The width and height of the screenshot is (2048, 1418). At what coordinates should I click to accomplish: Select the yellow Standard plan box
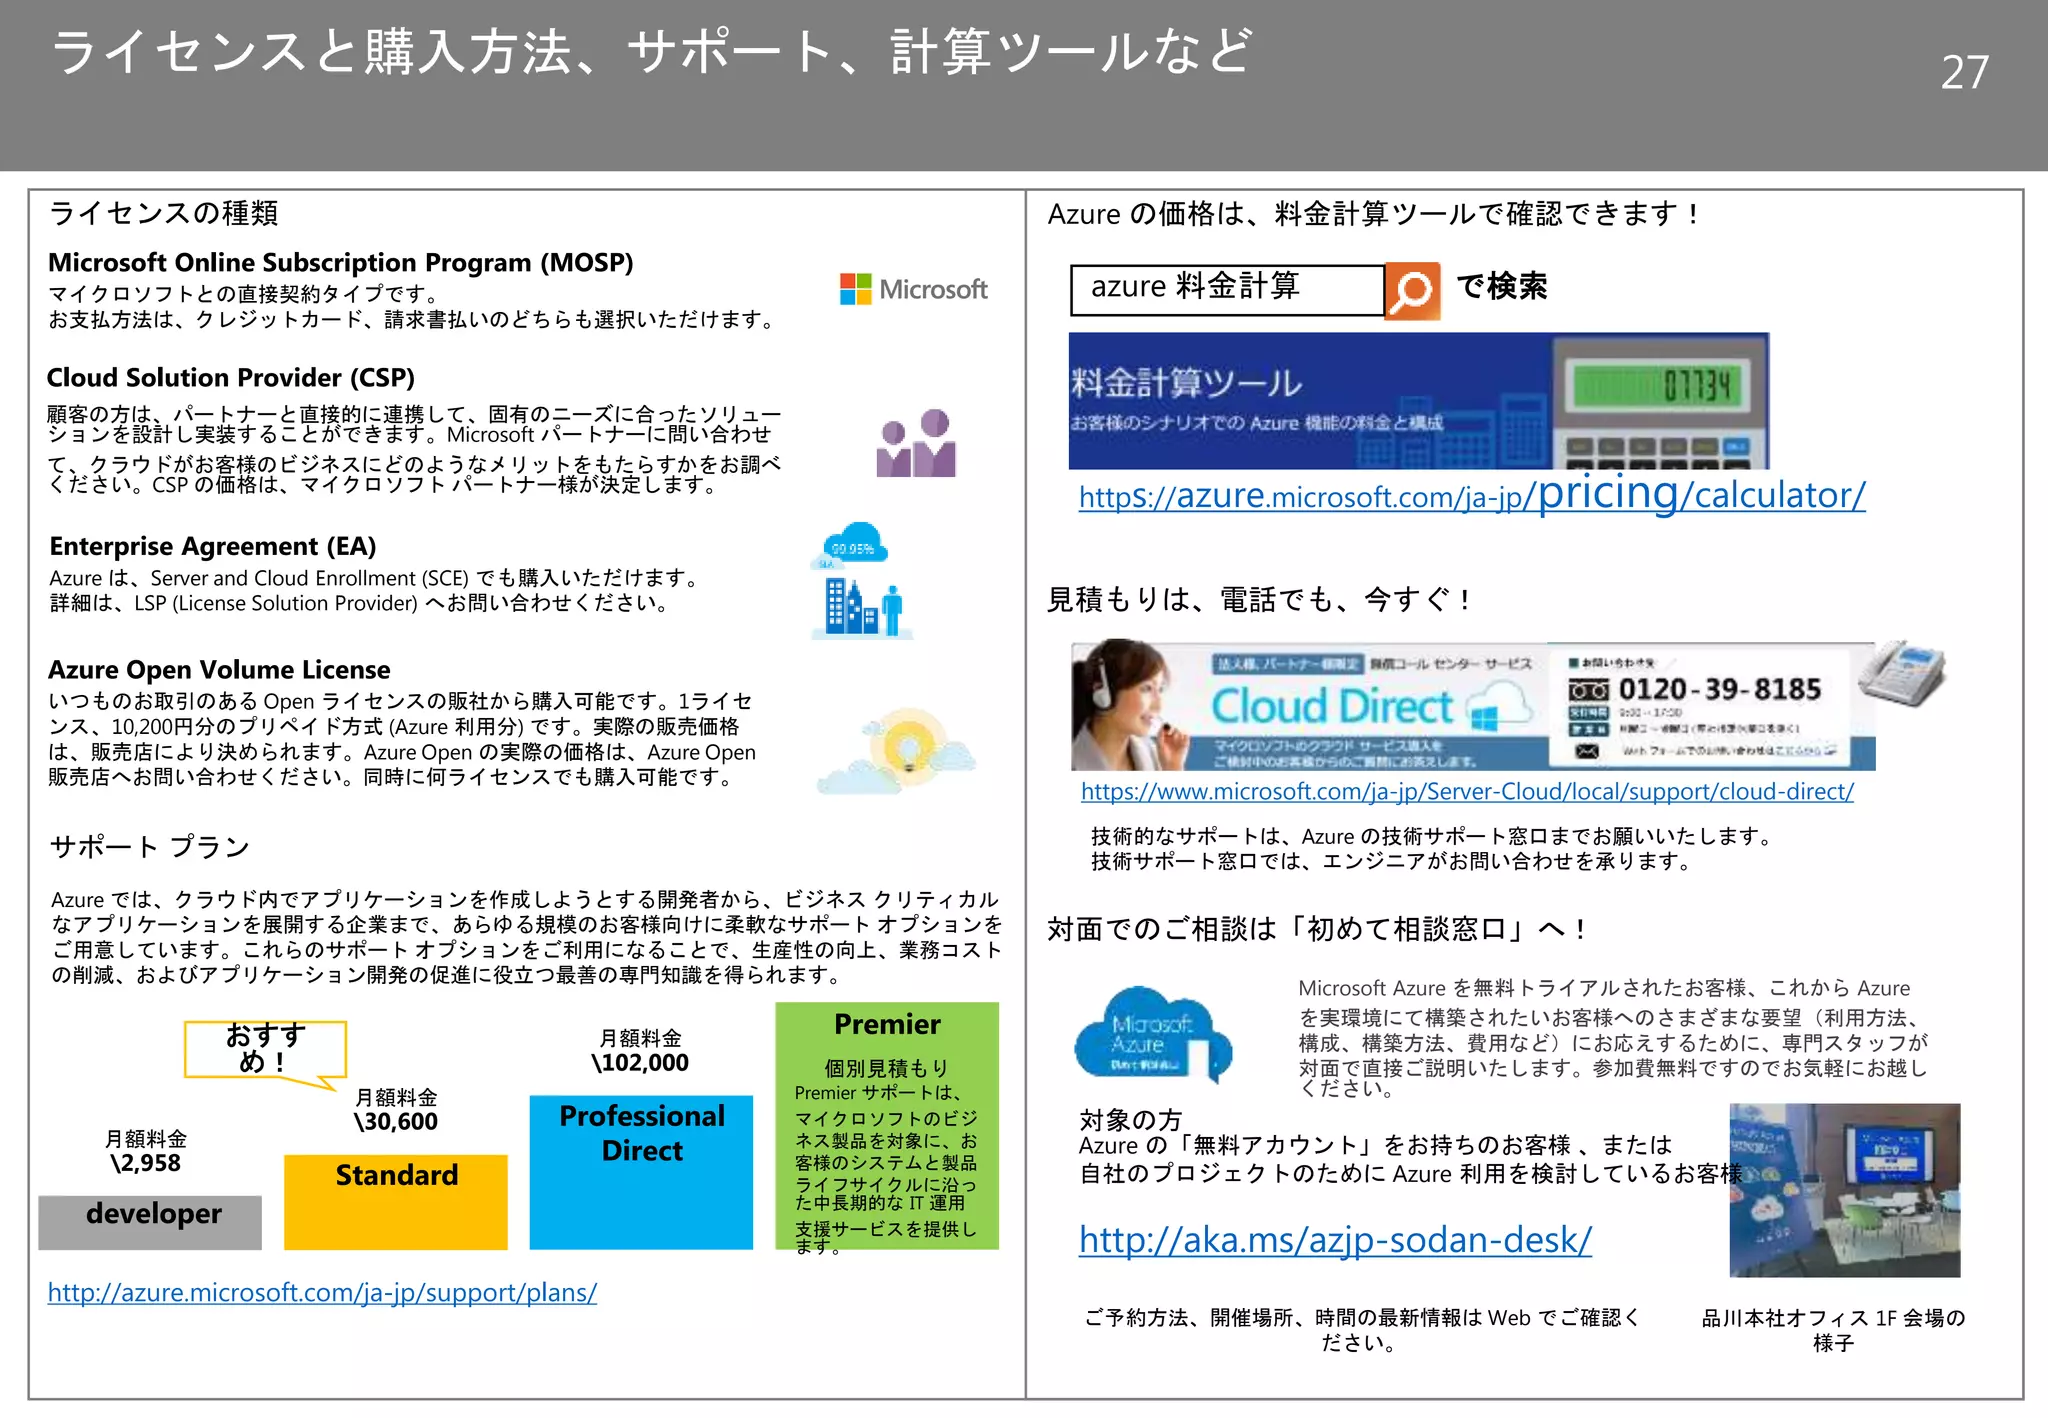(396, 1202)
